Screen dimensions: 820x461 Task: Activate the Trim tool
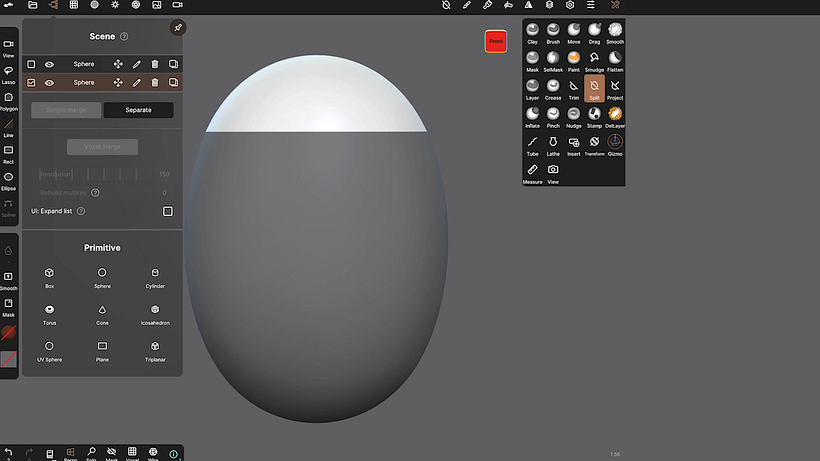574,90
